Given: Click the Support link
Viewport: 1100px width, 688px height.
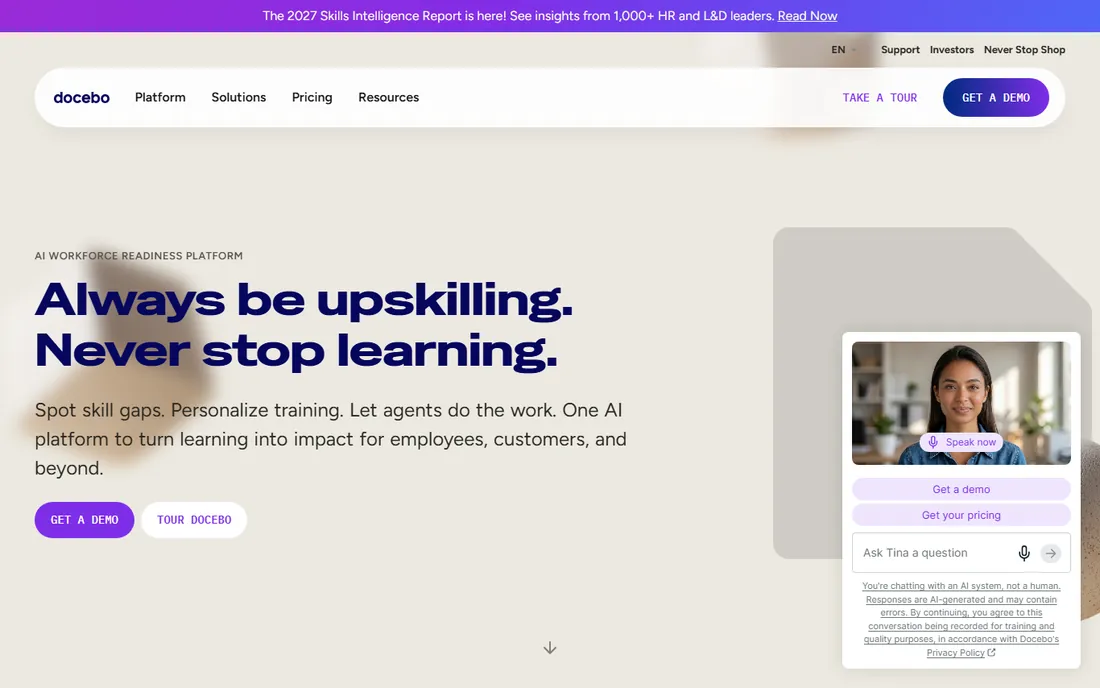Looking at the screenshot, I should 900,50.
